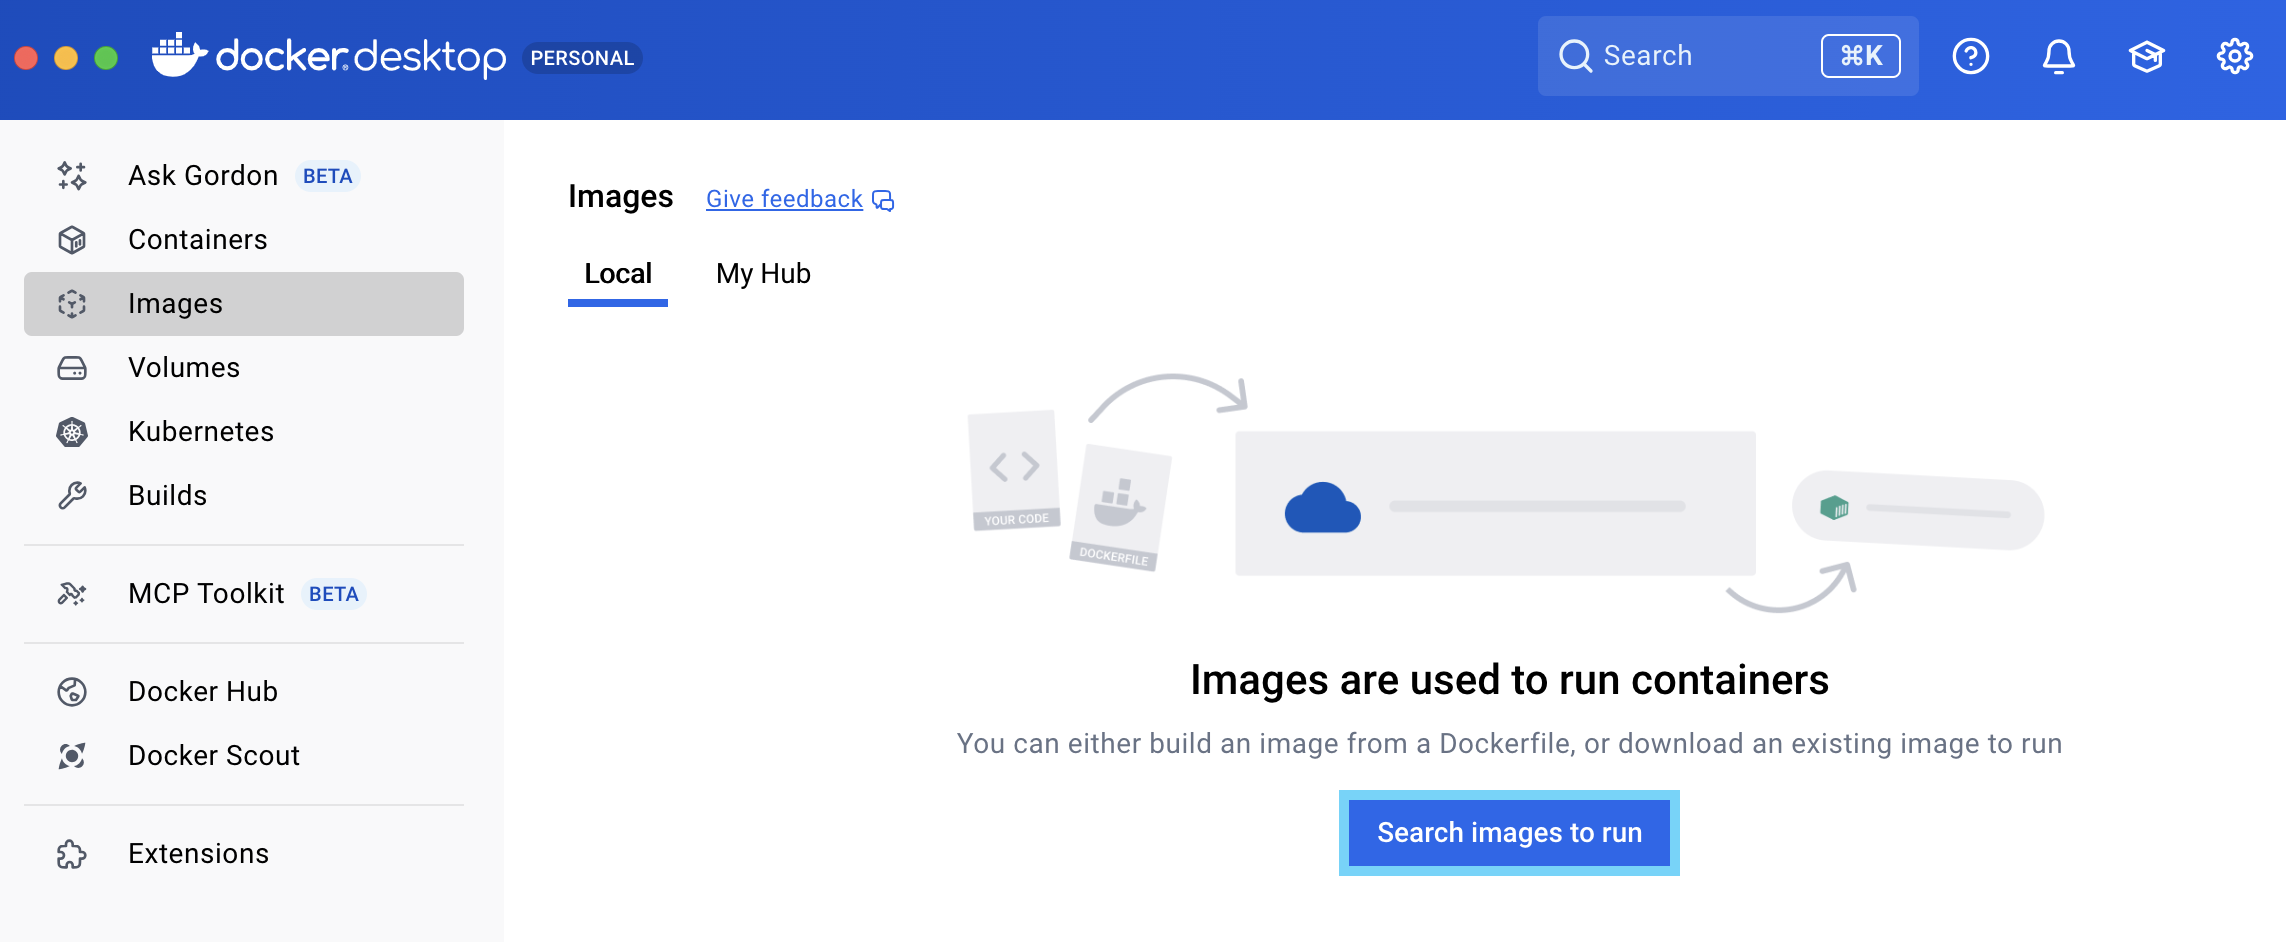Click the Extensions puzzle piece icon

(72, 854)
